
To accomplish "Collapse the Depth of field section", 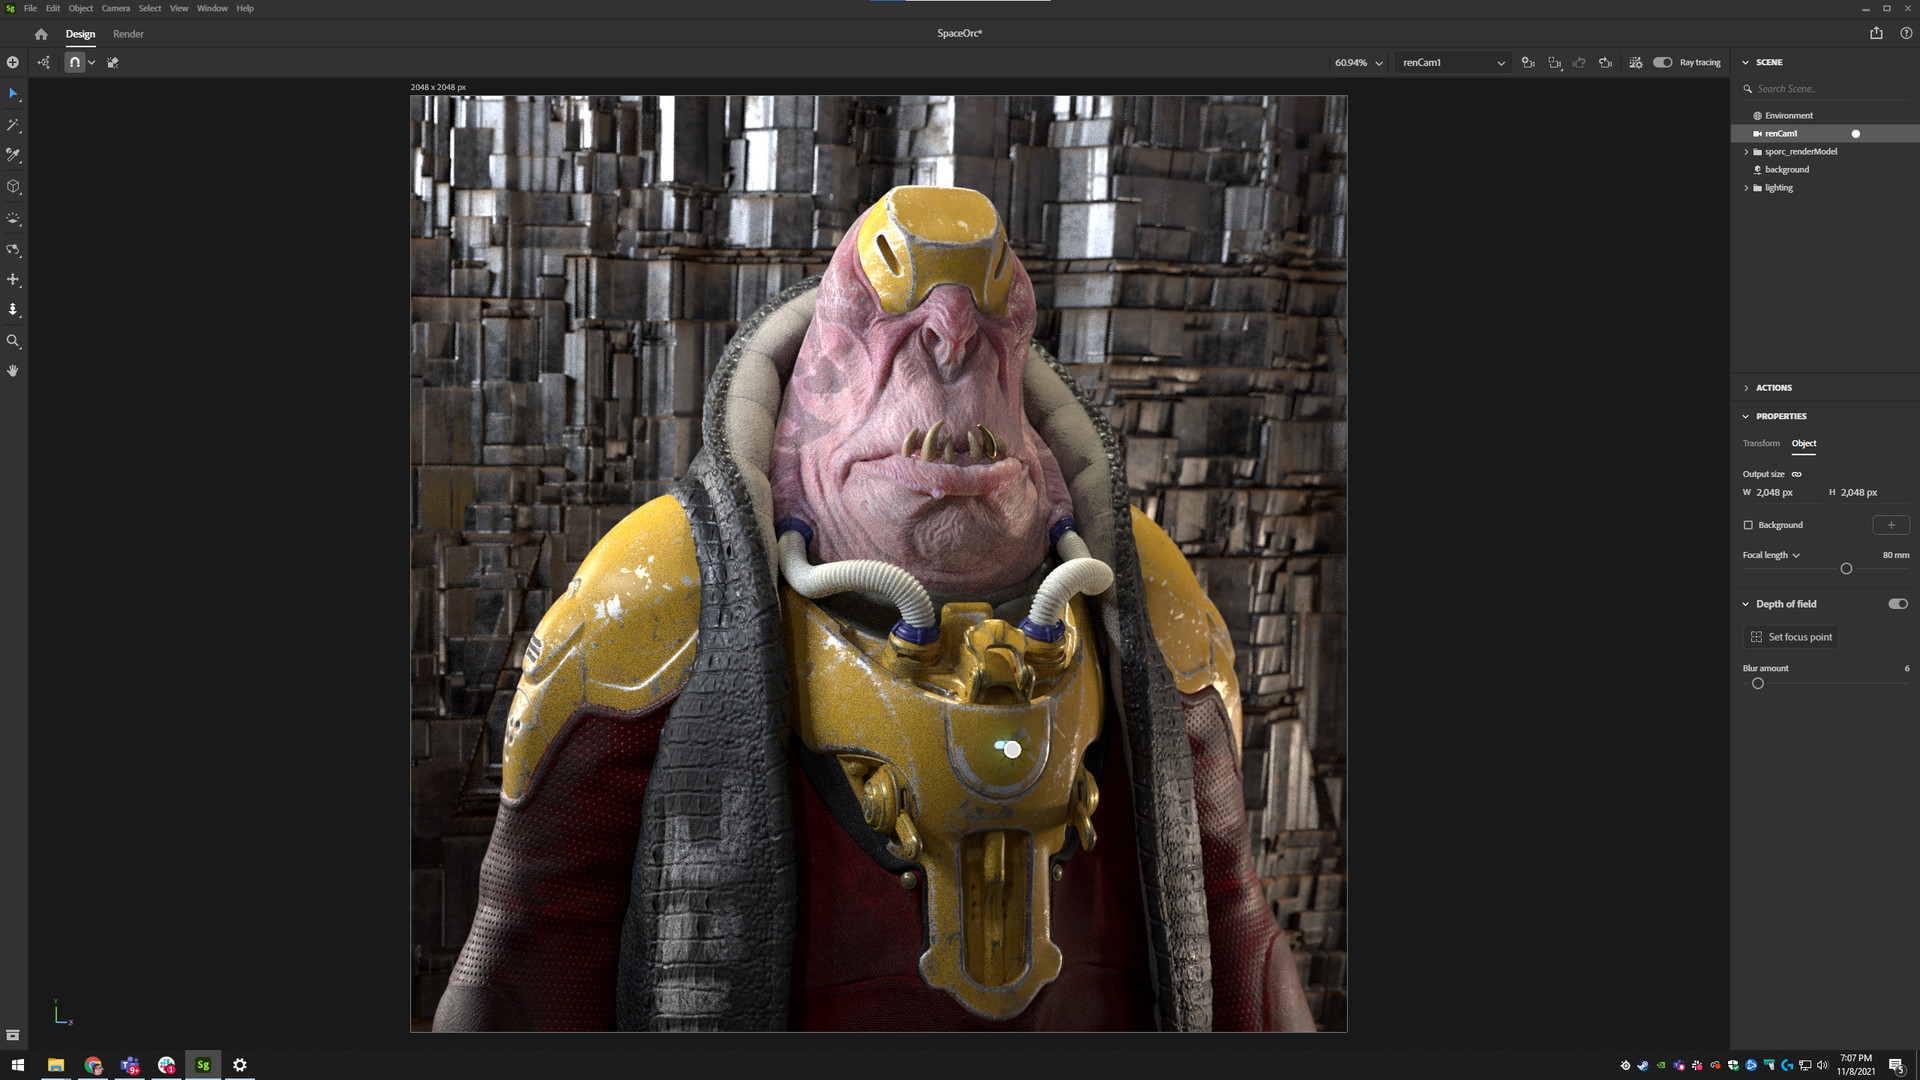I will pyautogui.click(x=1746, y=604).
